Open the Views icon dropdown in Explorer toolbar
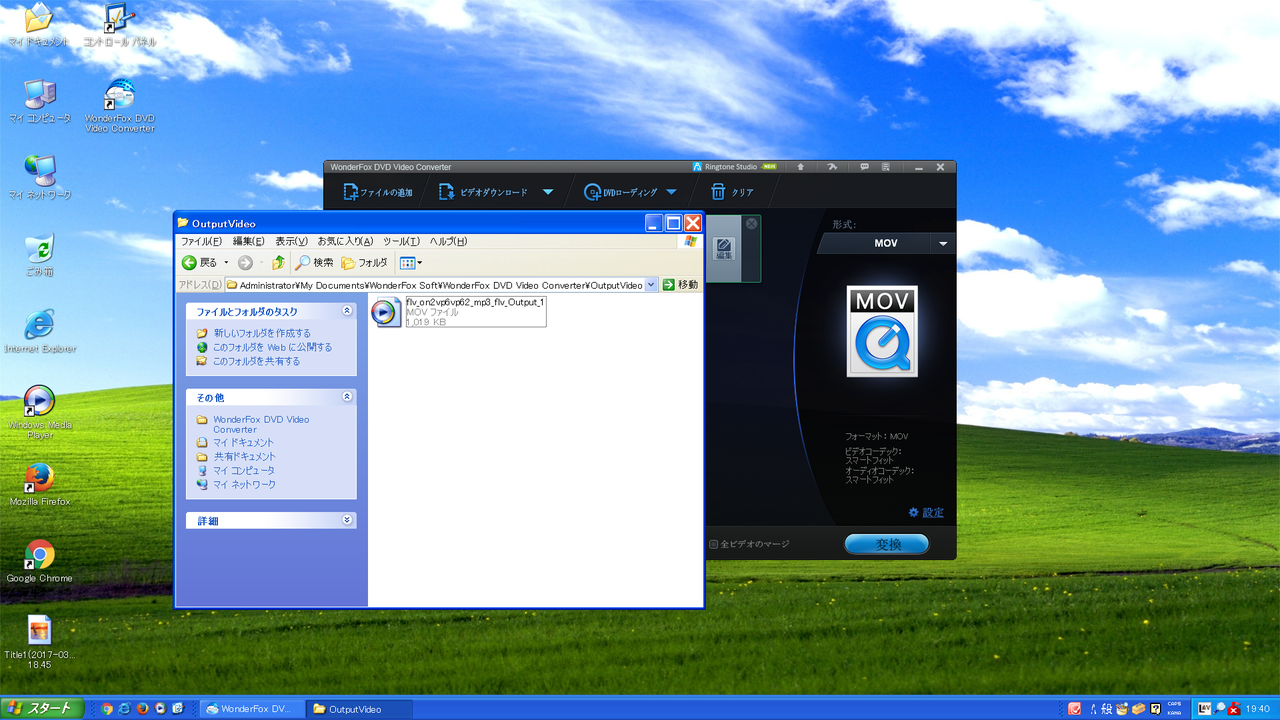1280x720 pixels. 411,263
